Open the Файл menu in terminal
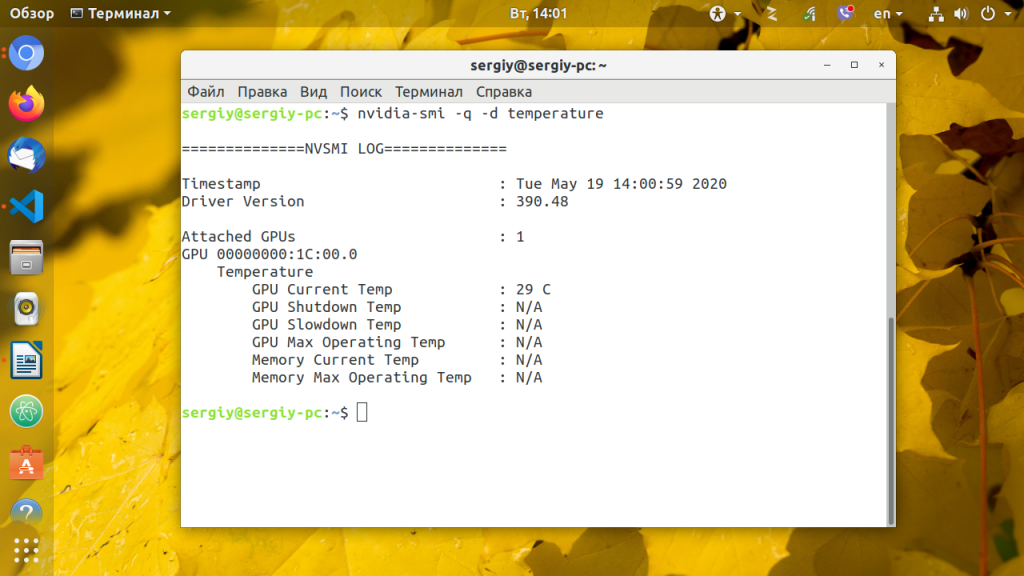This screenshot has width=1024, height=576. coord(206,91)
